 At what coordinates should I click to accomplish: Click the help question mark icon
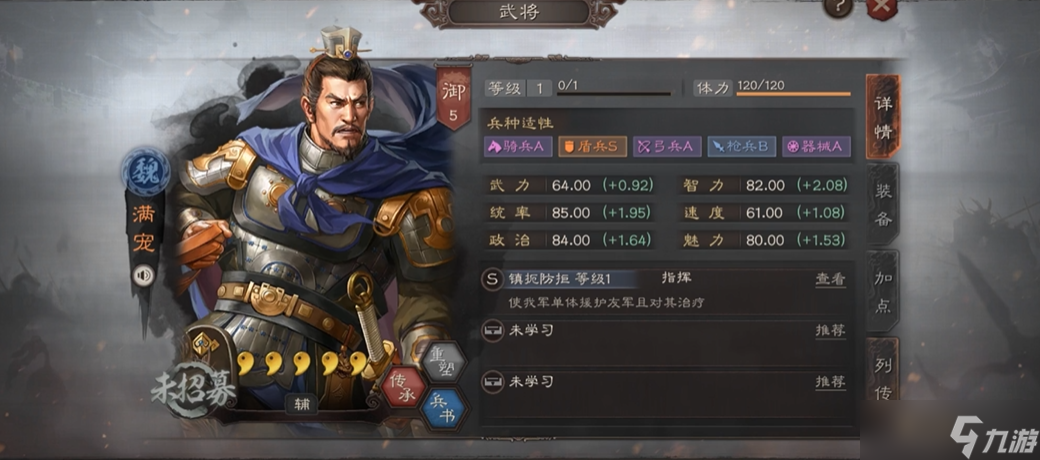pos(838,6)
